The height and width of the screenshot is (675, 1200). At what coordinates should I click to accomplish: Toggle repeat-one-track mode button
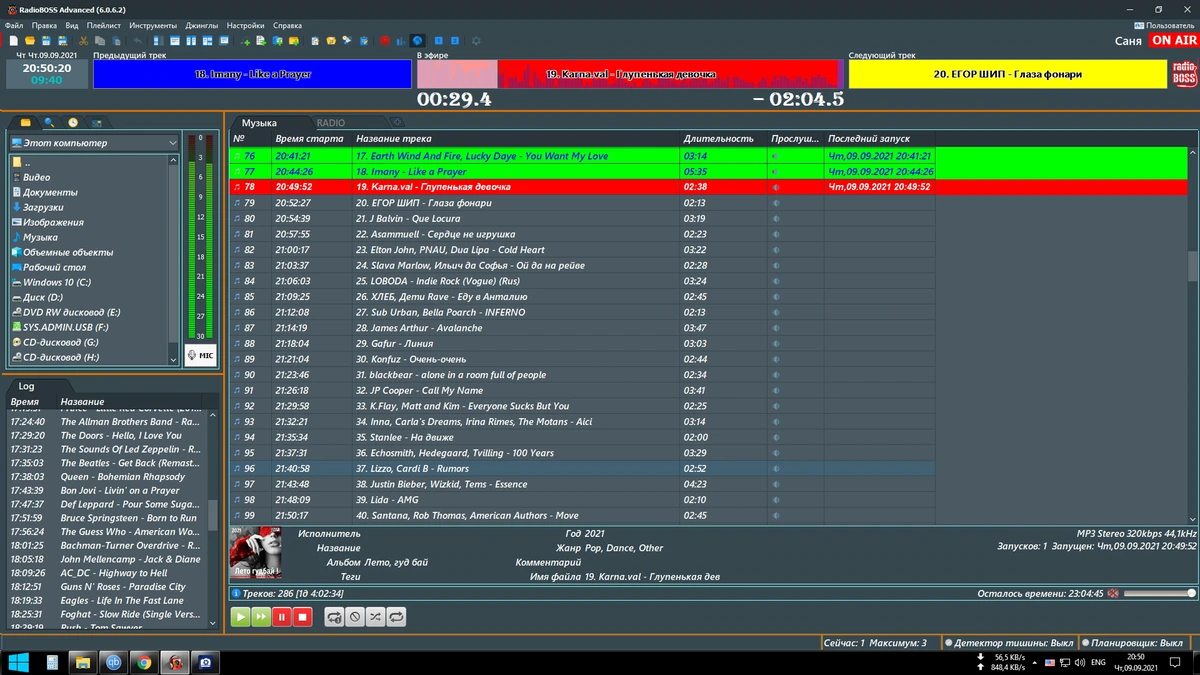point(334,617)
